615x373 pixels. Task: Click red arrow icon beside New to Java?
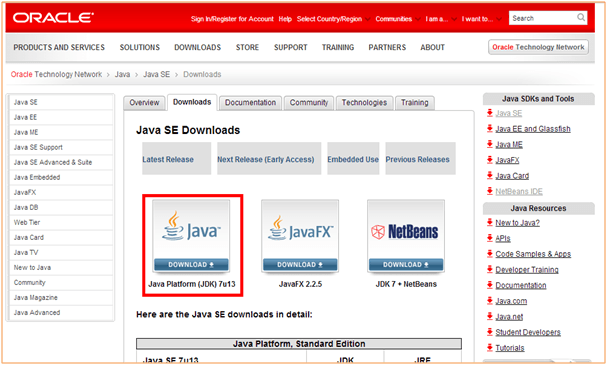tap(489, 222)
